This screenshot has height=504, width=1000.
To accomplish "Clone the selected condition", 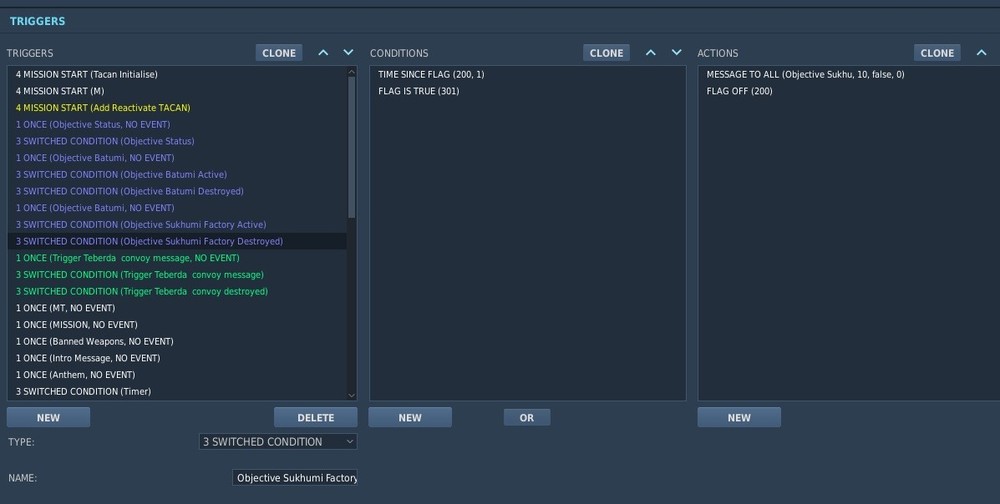I will [606, 53].
